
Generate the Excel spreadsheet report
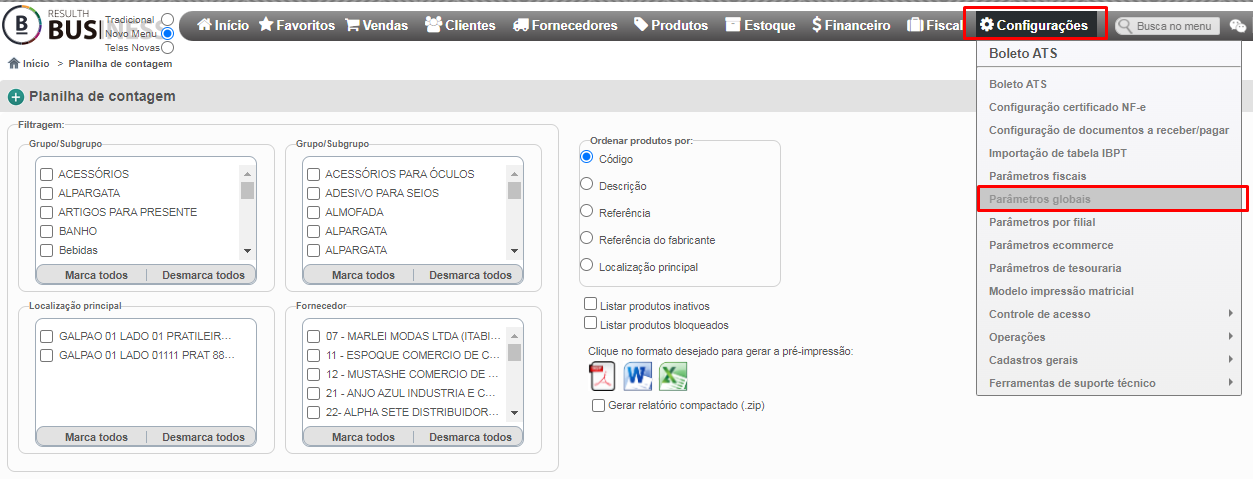coord(673,376)
